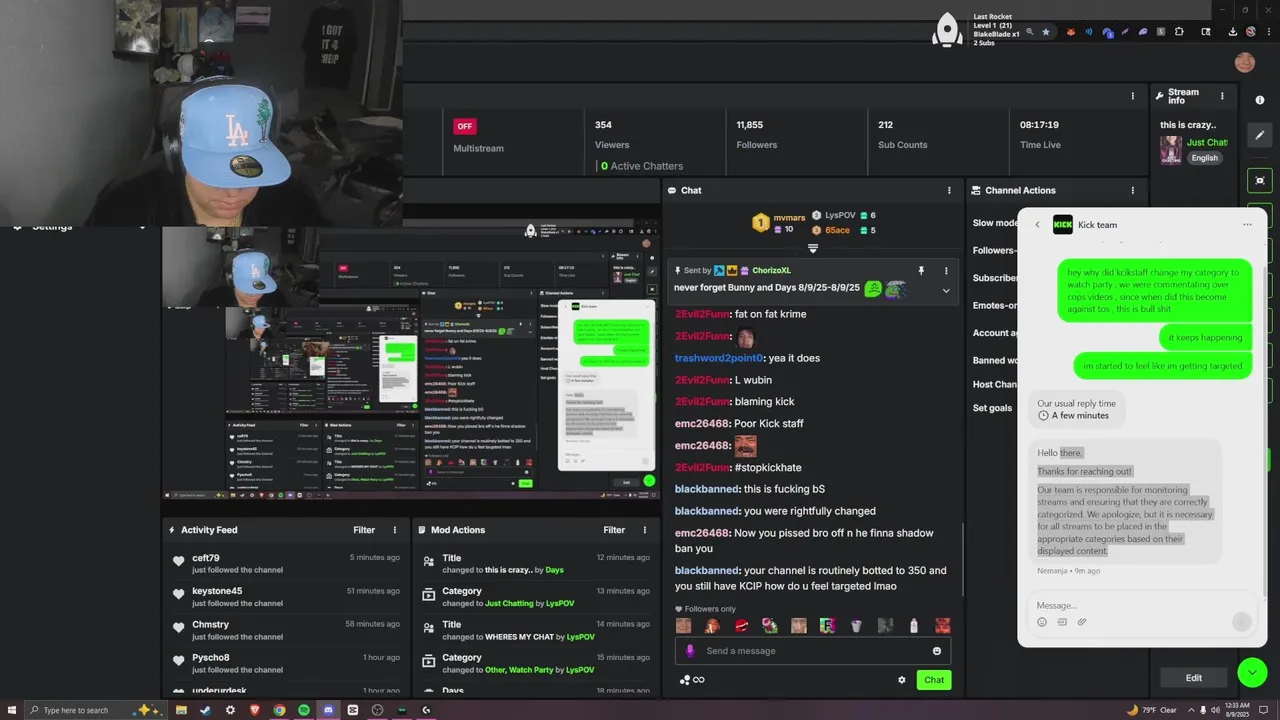Open Spotify from the taskbar
1280x720 pixels.
tap(304, 710)
